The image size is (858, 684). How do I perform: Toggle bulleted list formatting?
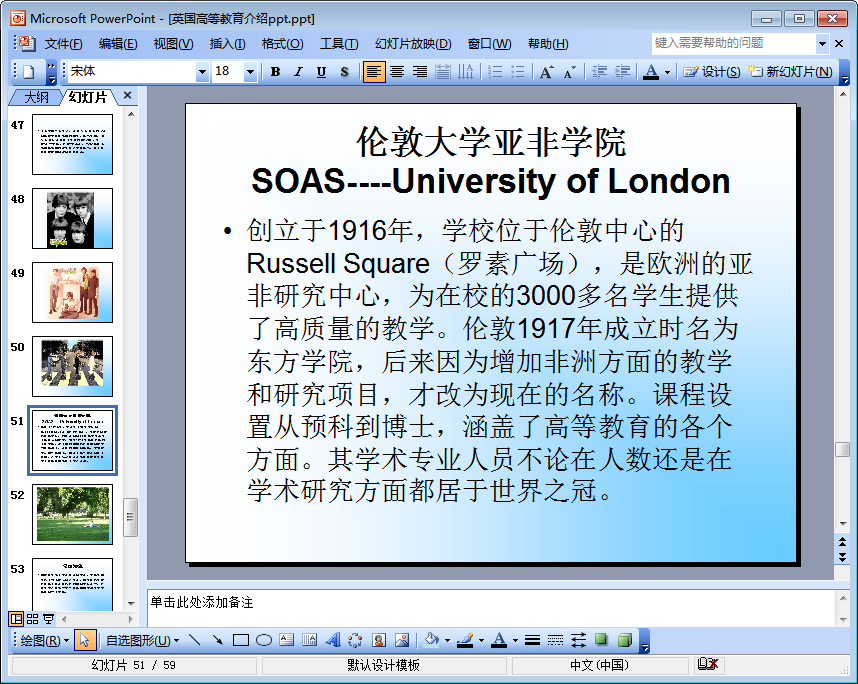(518, 72)
